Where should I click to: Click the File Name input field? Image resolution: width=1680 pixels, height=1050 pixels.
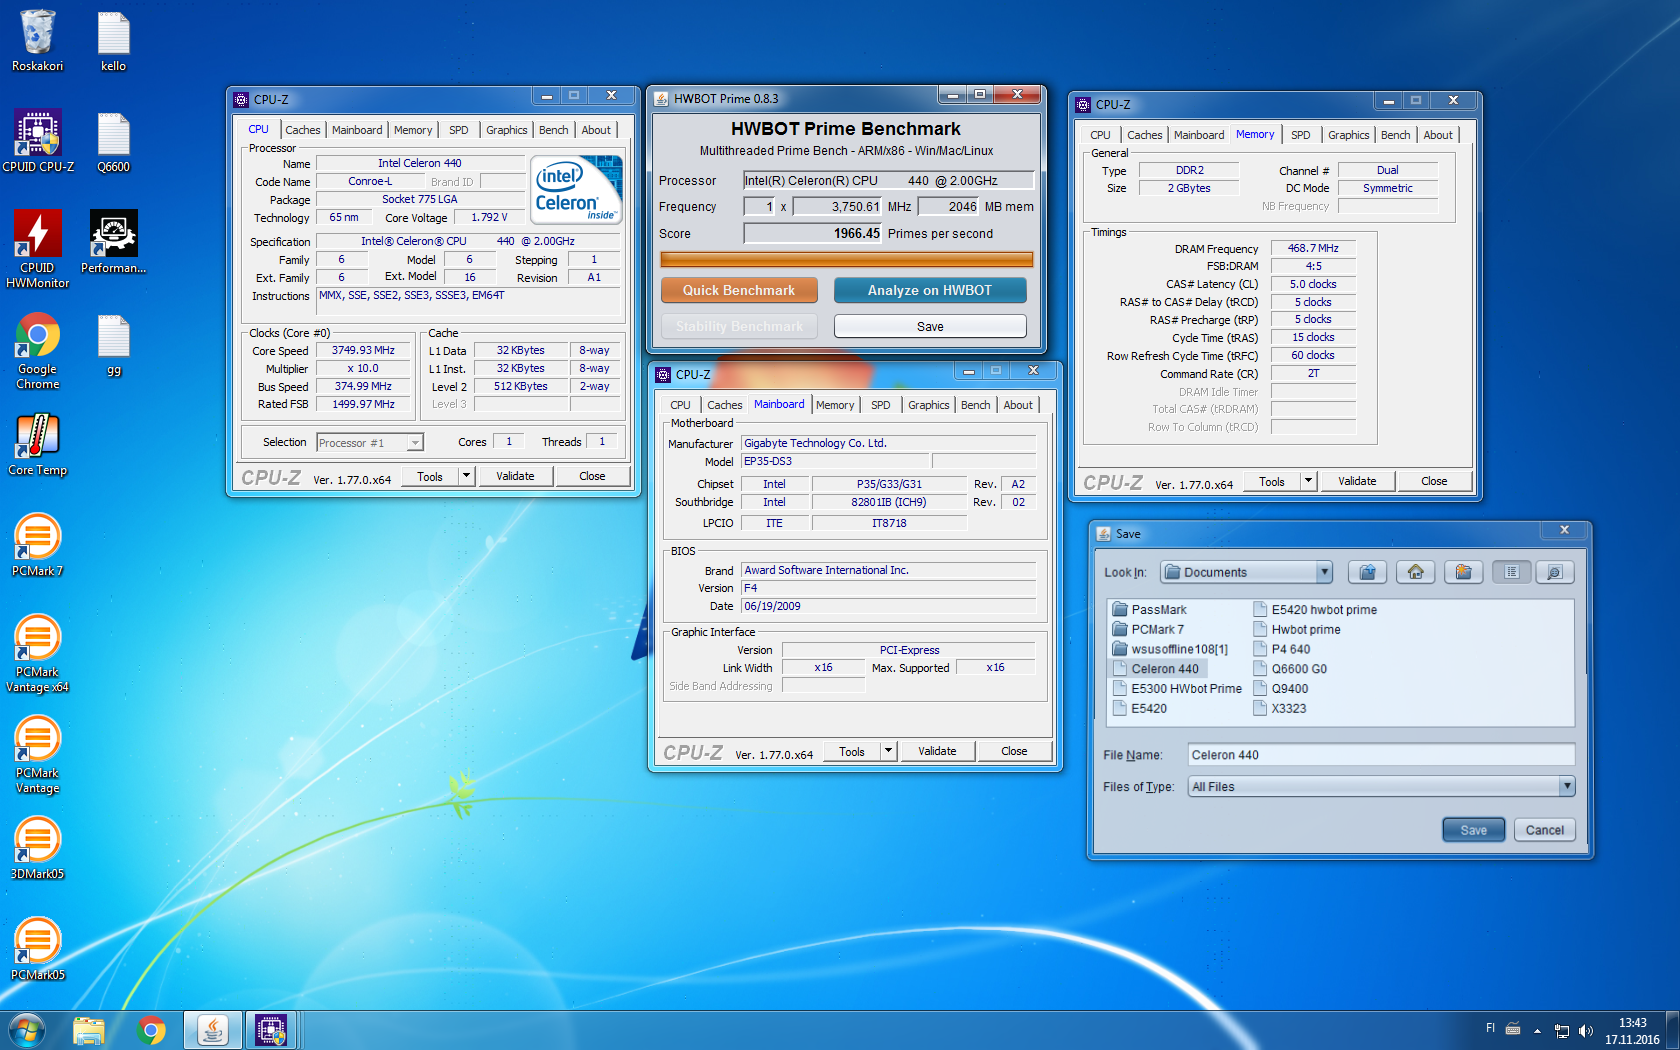[x=1381, y=755]
